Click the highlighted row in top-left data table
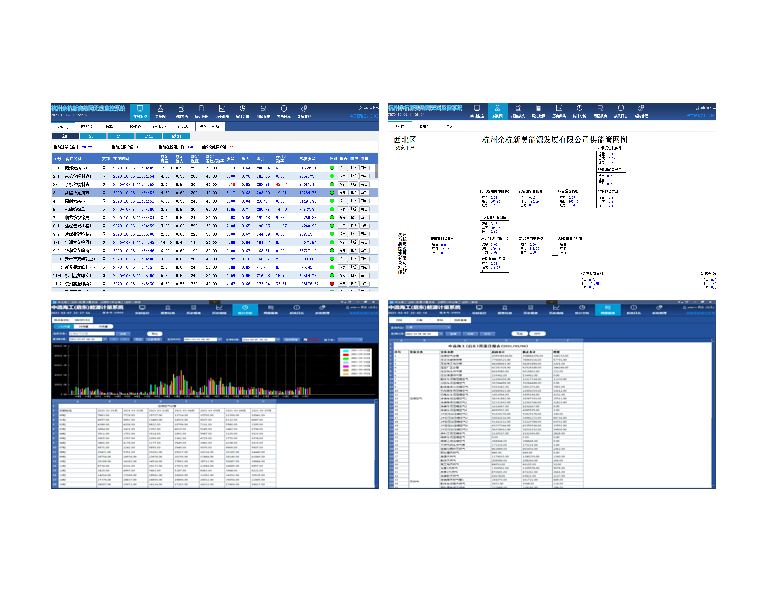This screenshot has height=589, width=765. pyautogui.click(x=215, y=193)
